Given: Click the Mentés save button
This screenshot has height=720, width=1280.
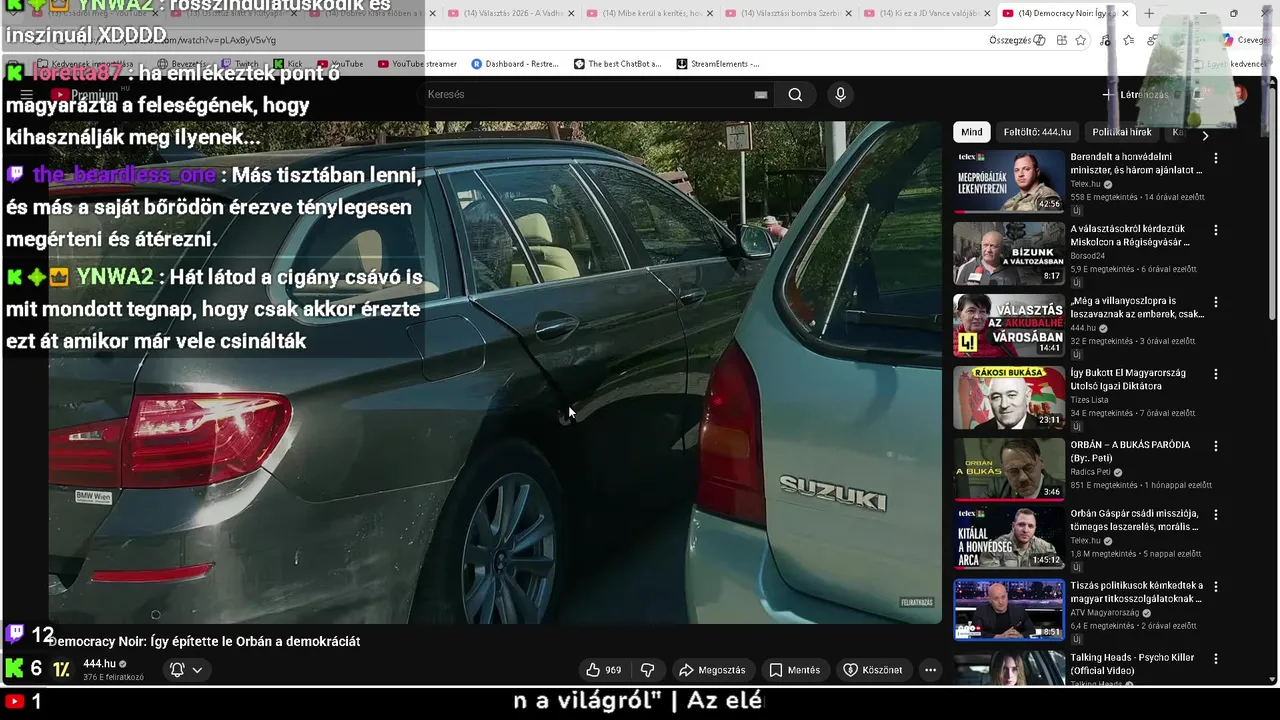Looking at the screenshot, I should 795,670.
